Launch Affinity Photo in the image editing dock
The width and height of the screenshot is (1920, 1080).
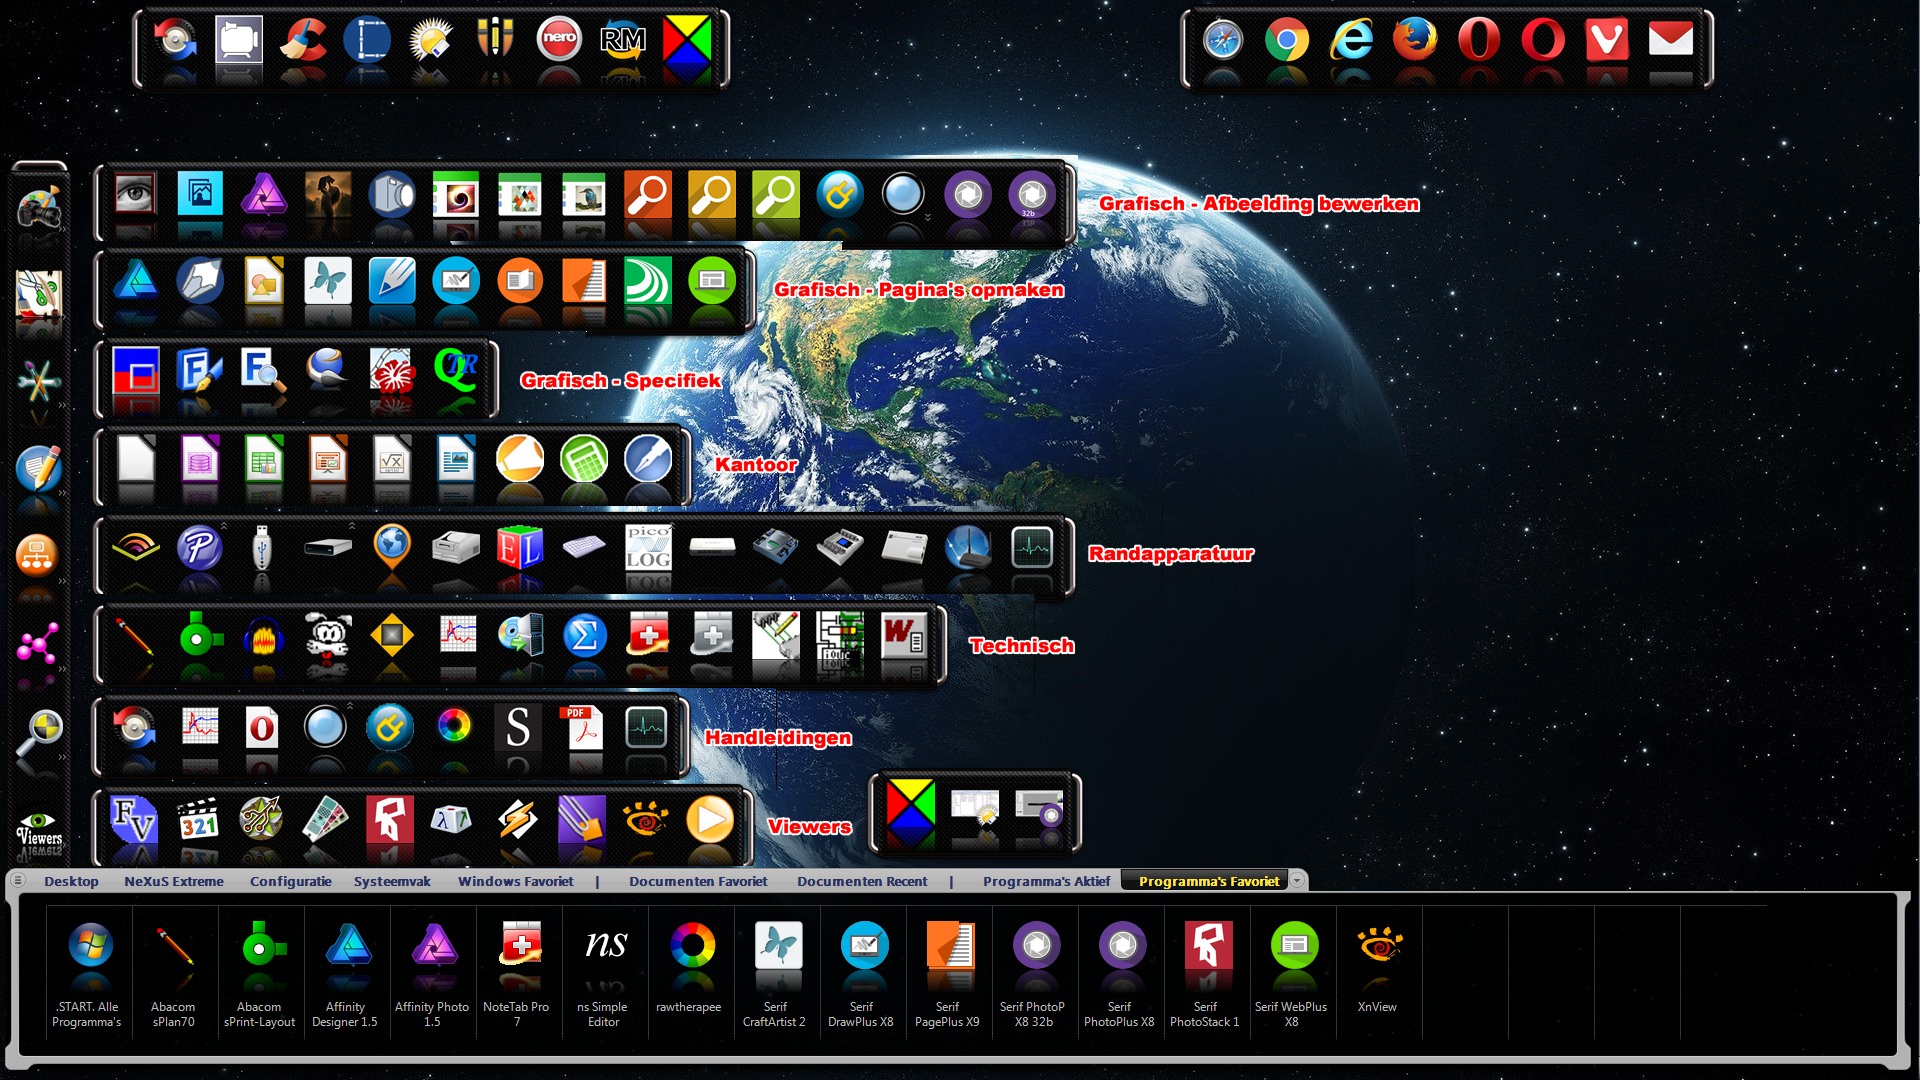264,193
